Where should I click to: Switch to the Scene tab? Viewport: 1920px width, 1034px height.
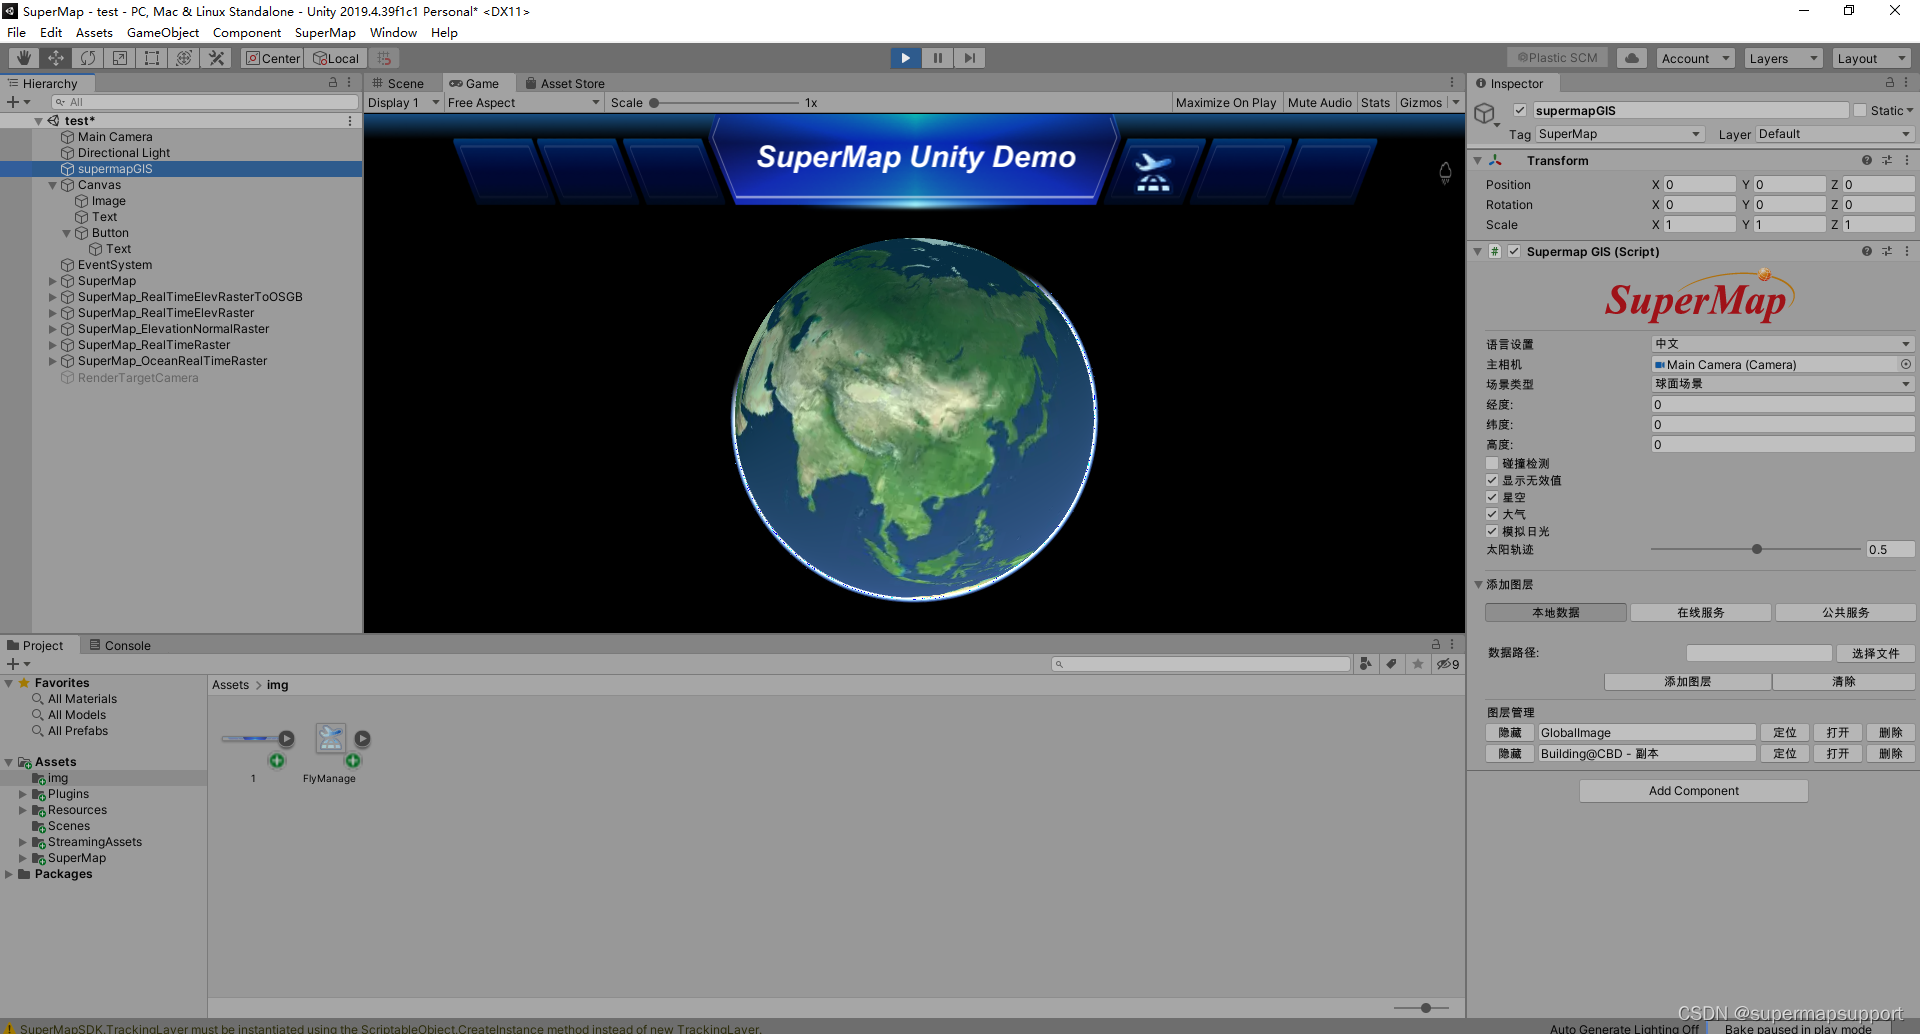(403, 83)
